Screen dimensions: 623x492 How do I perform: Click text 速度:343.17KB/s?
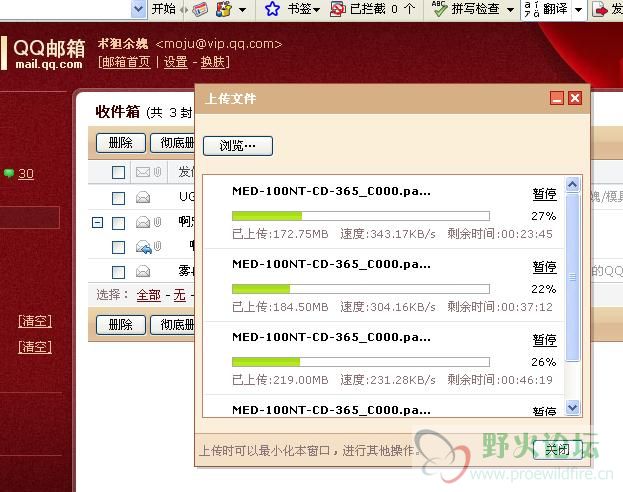388,234
